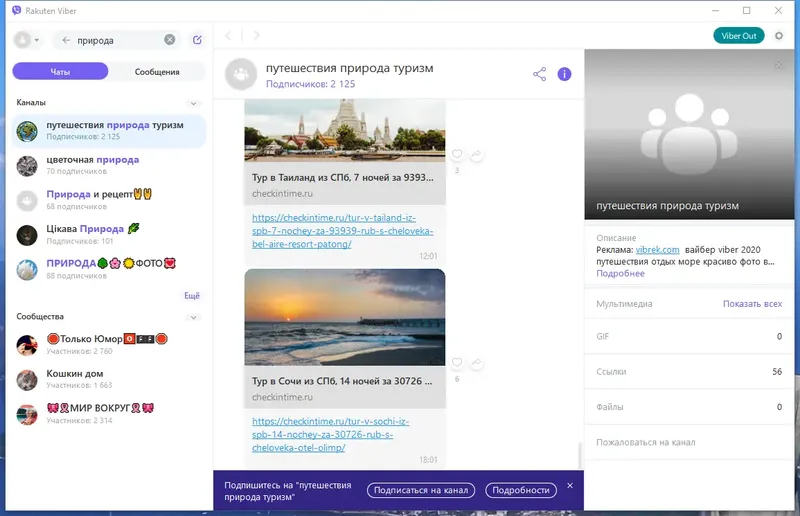This screenshot has width=800, height=516.
Task: Open community Только Юмор
Action: [109, 345]
